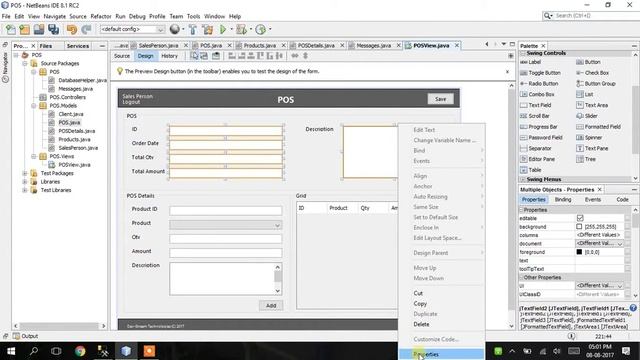Toggle the editable property checkbox

(580, 218)
